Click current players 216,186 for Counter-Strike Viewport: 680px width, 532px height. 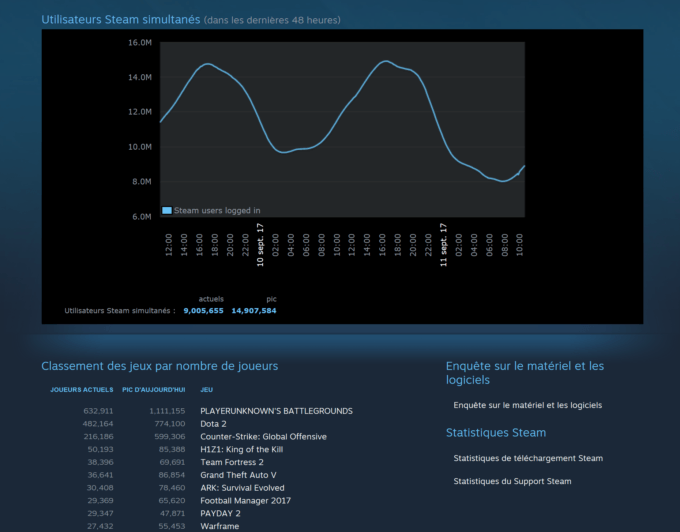point(98,437)
